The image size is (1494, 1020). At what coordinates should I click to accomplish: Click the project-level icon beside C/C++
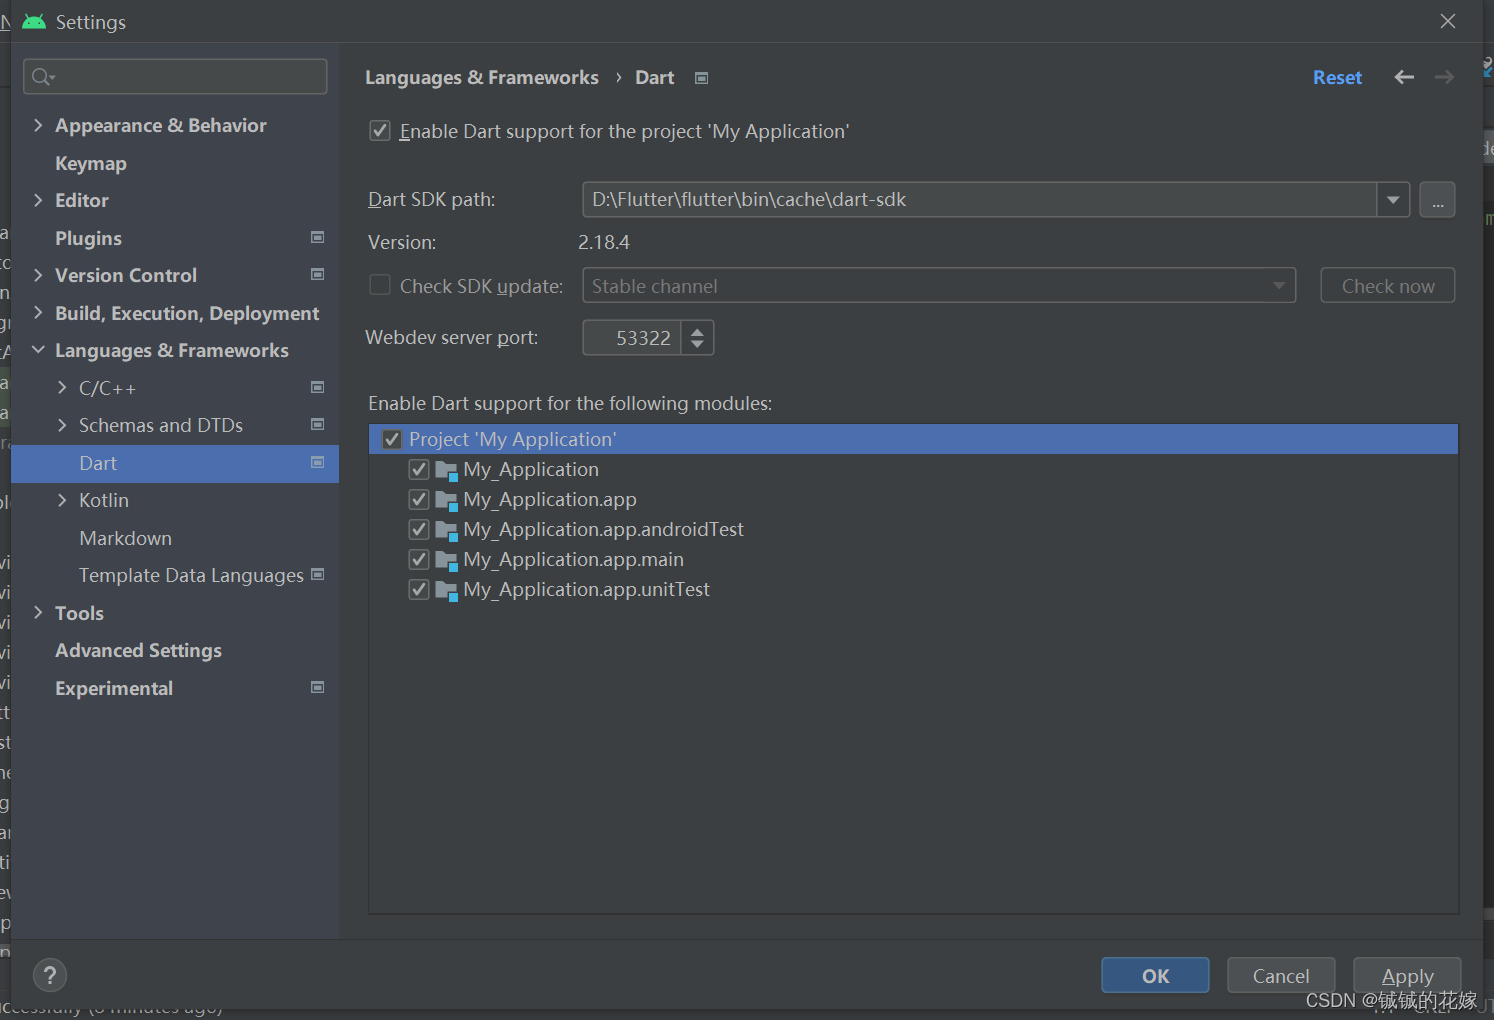coord(318,387)
